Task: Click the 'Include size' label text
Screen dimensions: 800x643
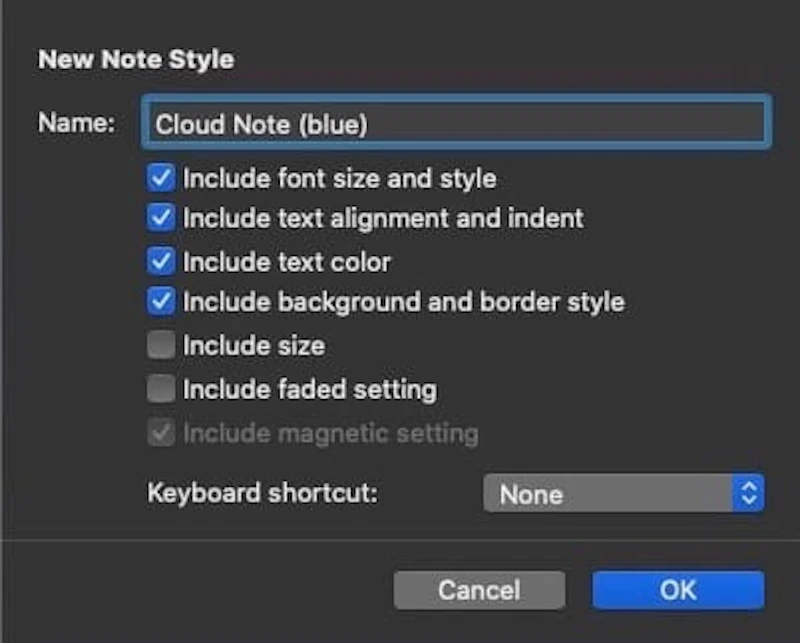Action: (253, 346)
